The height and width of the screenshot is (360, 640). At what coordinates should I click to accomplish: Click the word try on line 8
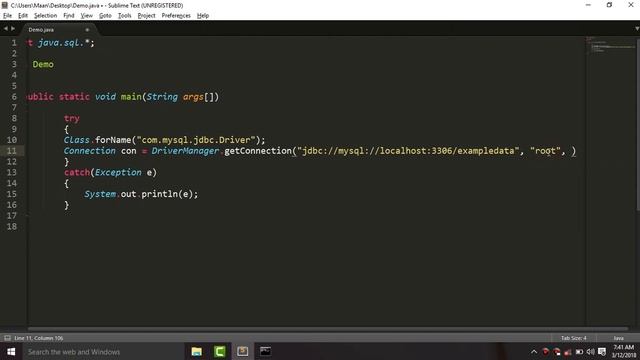(72, 118)
